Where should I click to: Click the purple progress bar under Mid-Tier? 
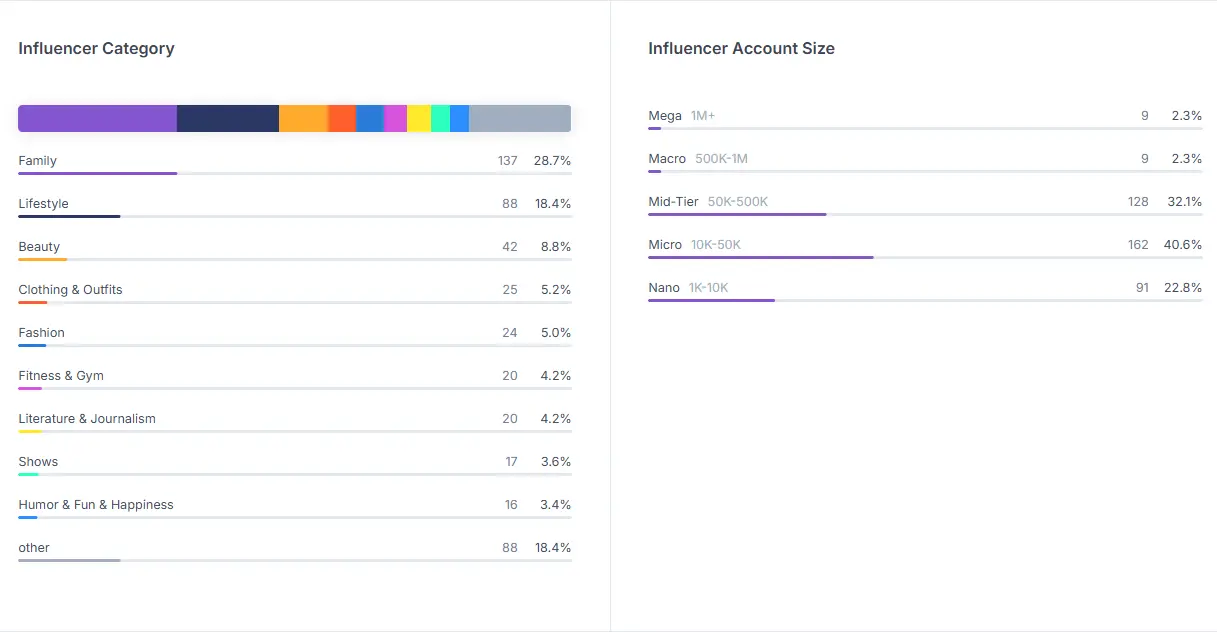click(737, 214)
